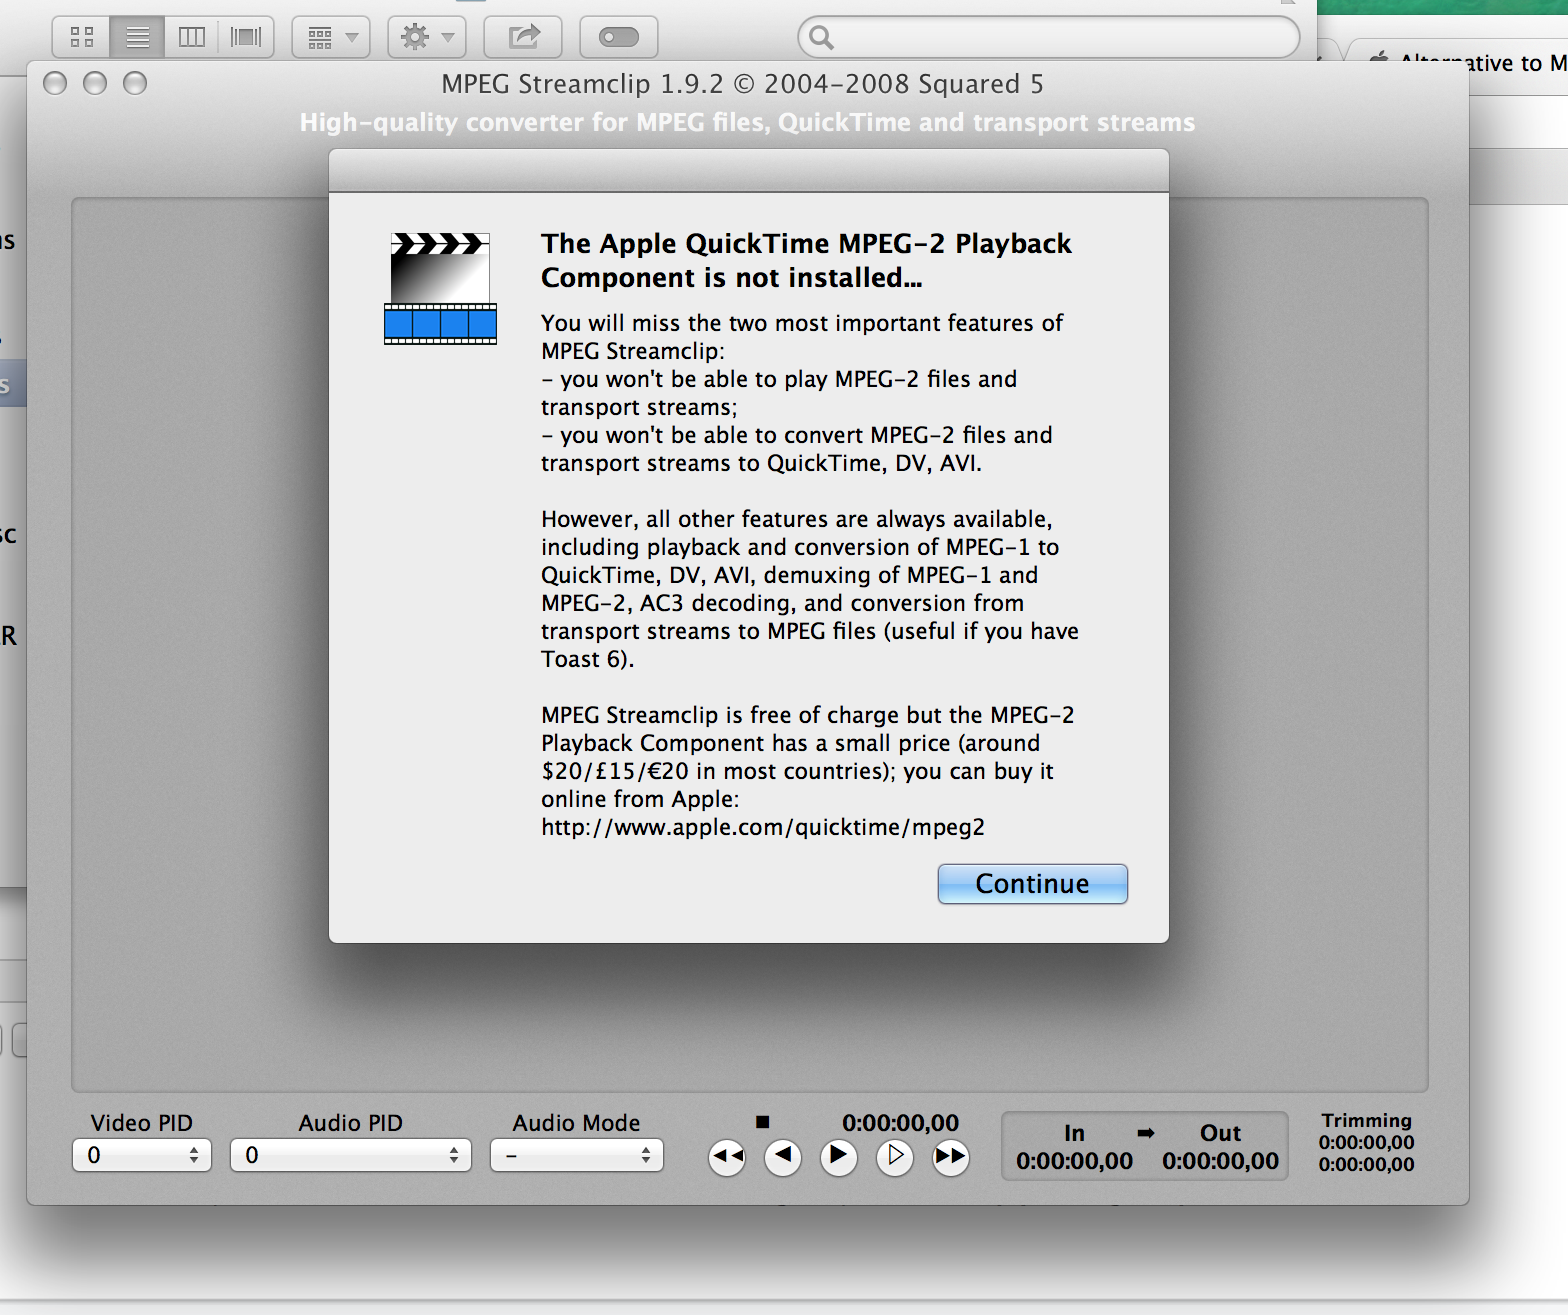This screenshot has height=1315, width=1568.
Task: Switch Finder to list view
Action: (x=138, y=38)
